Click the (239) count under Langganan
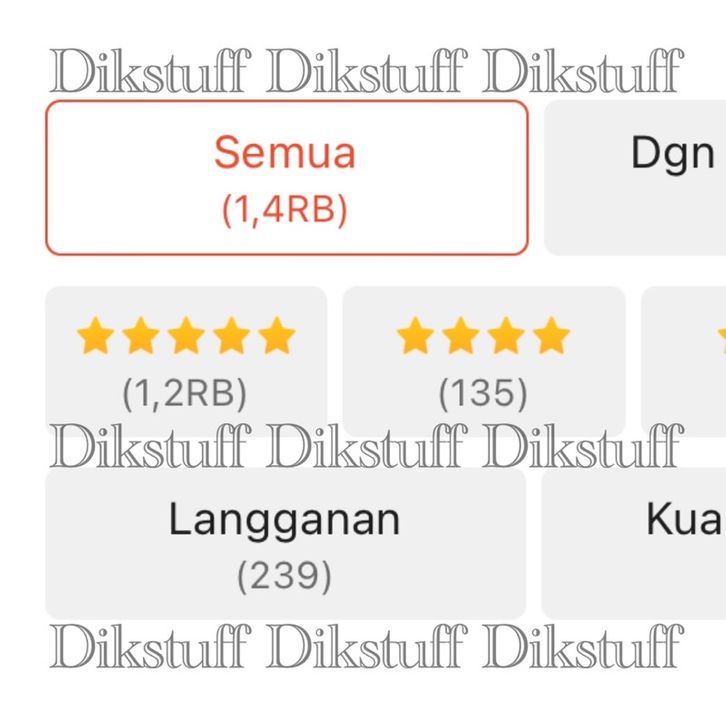Image resolution: width=726 pixels, height=726 pixels. 285,576
